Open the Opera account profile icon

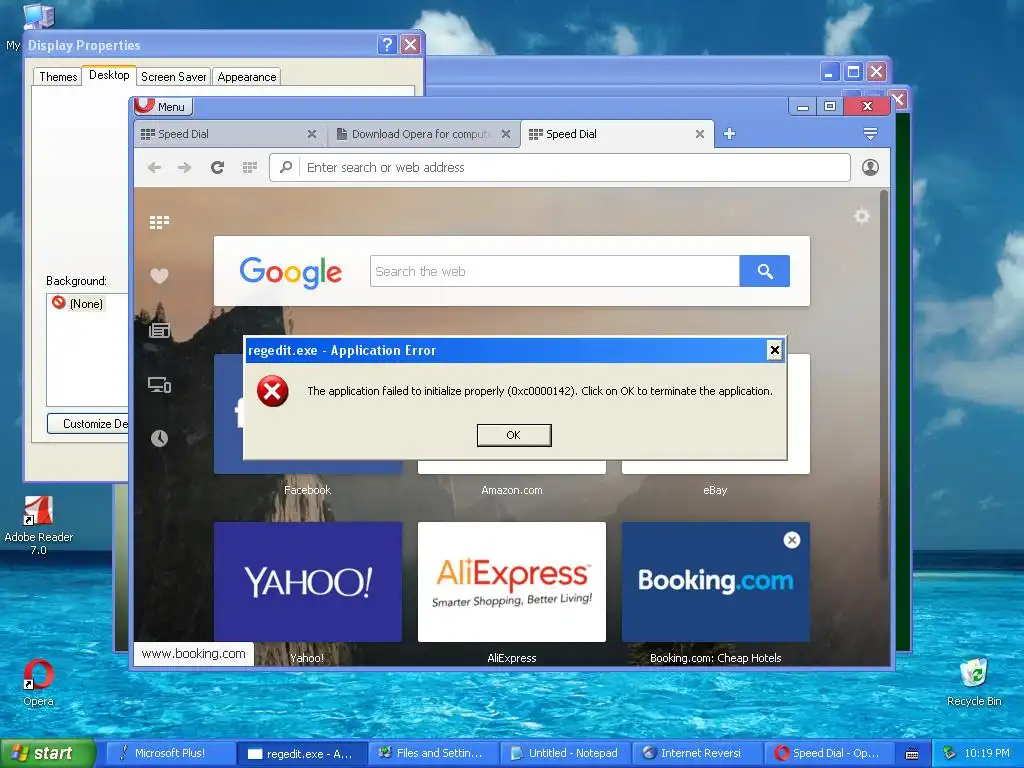point(870,168)
